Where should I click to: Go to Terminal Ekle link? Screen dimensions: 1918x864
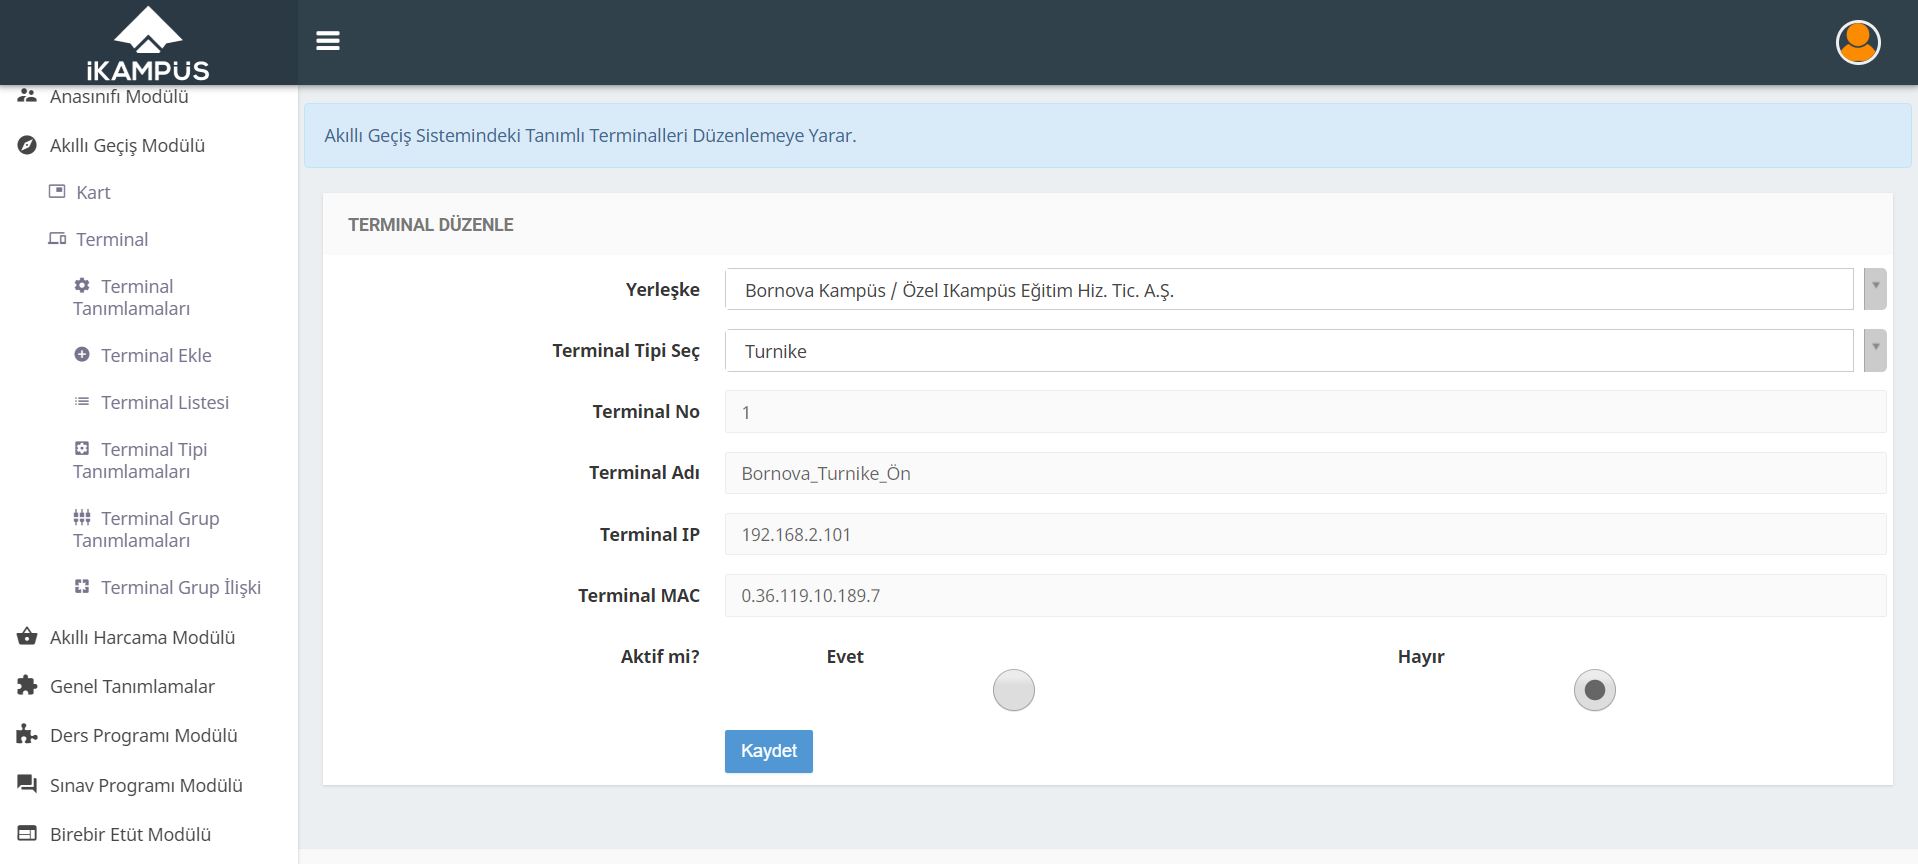point(156,355)
